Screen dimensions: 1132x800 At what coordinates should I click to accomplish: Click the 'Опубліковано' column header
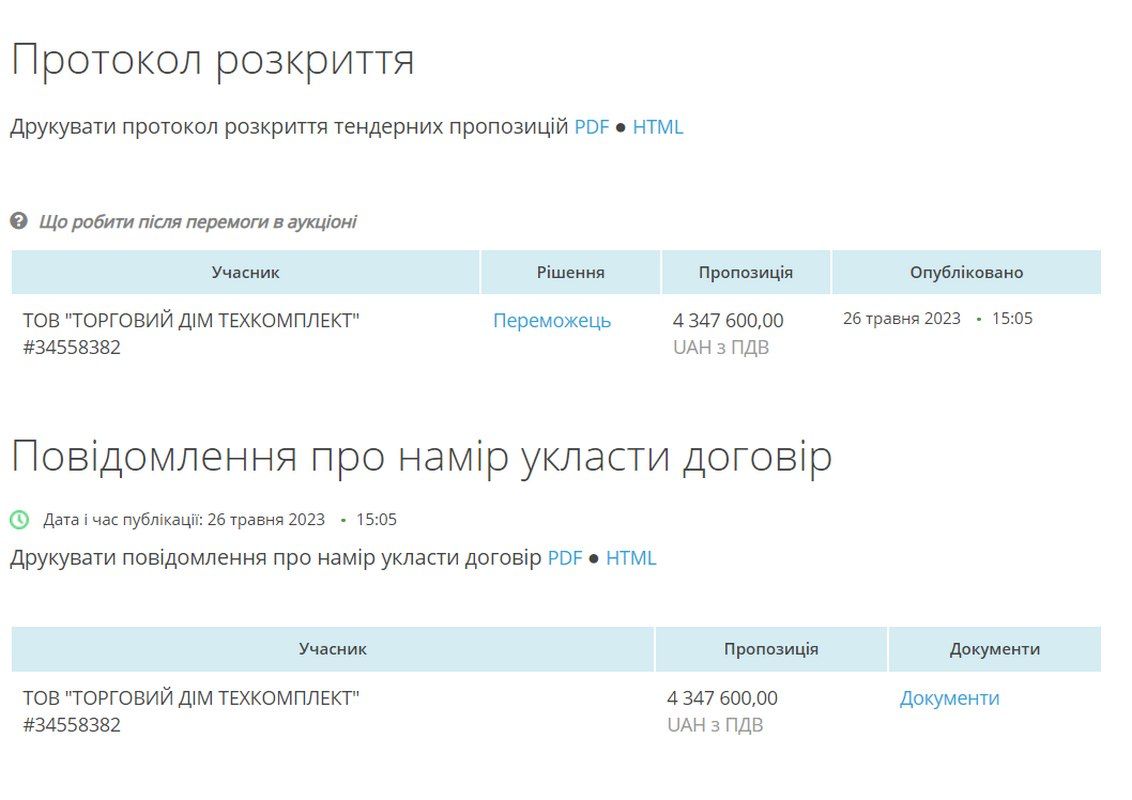(x=966, y=272)
